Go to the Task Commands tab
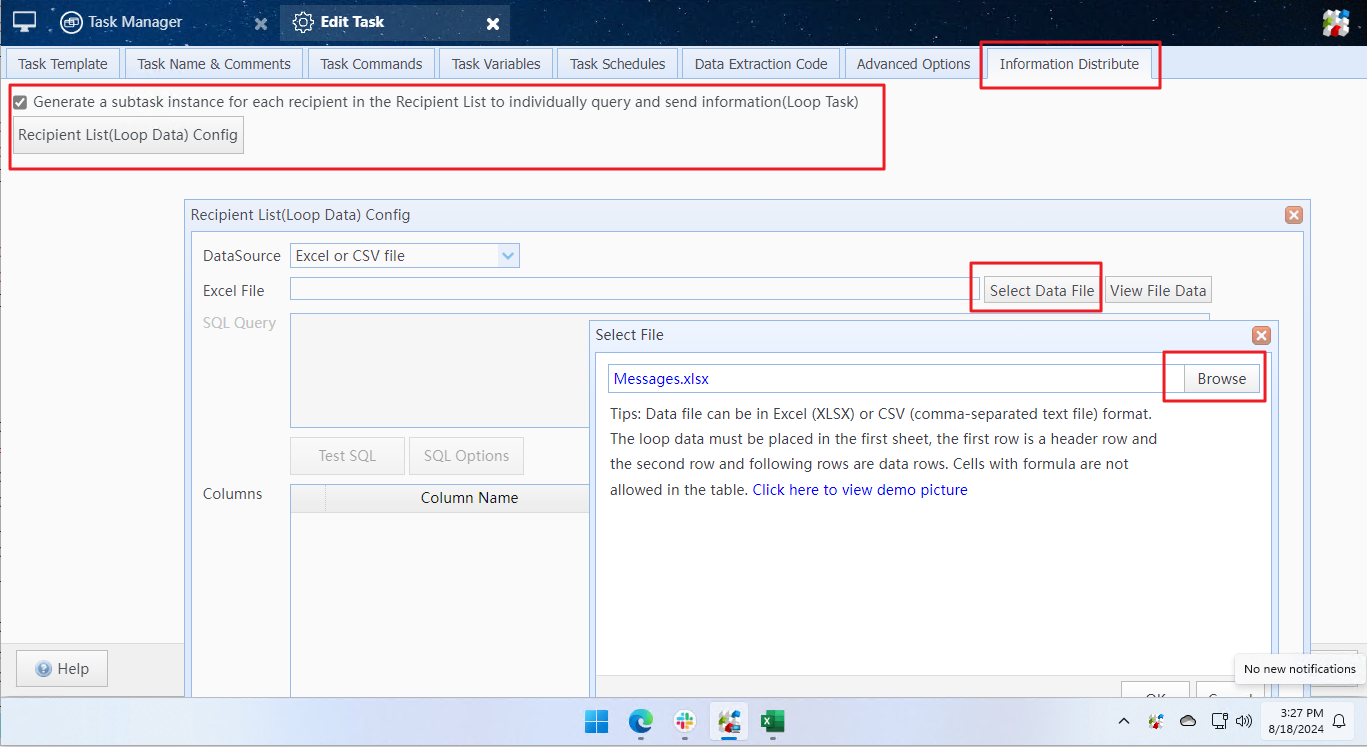 click(x=371, y=64)
